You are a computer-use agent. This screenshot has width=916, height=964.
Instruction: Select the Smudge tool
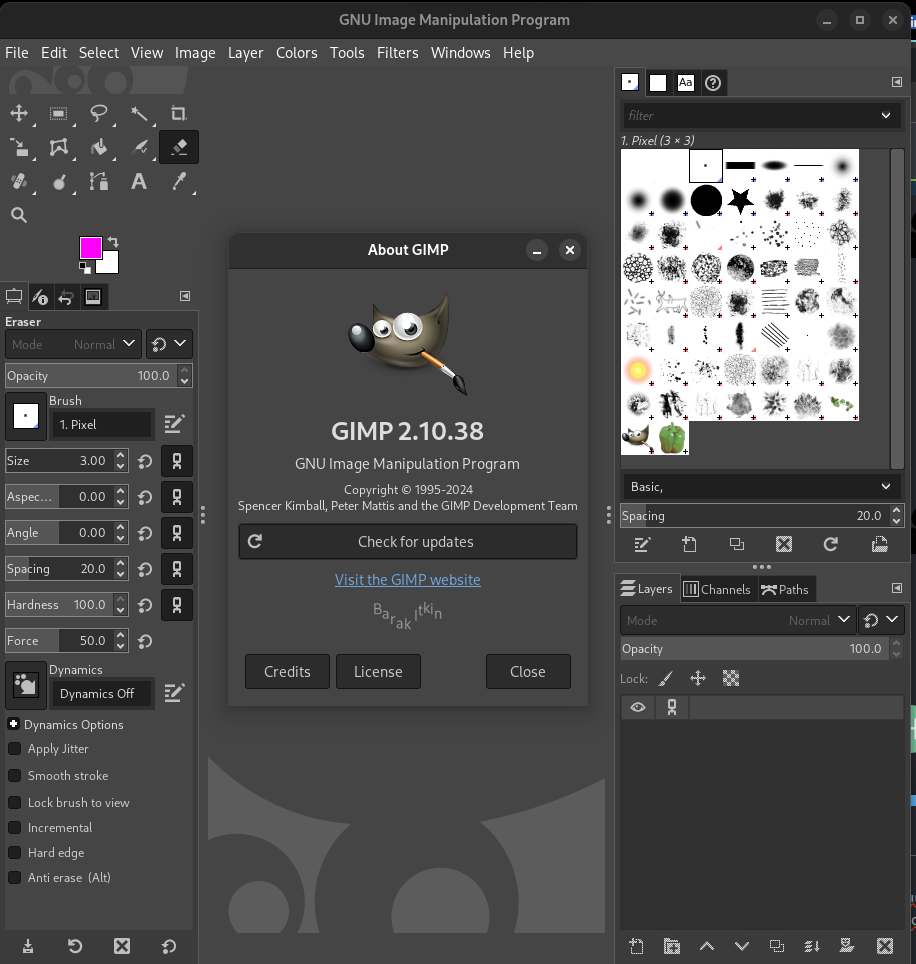click(58, 181)
